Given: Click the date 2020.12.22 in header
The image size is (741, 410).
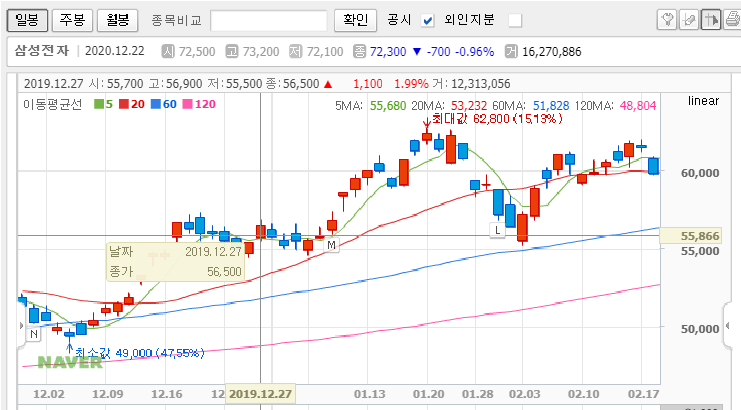Looking at the screenshot, I should tap(115, 51).
